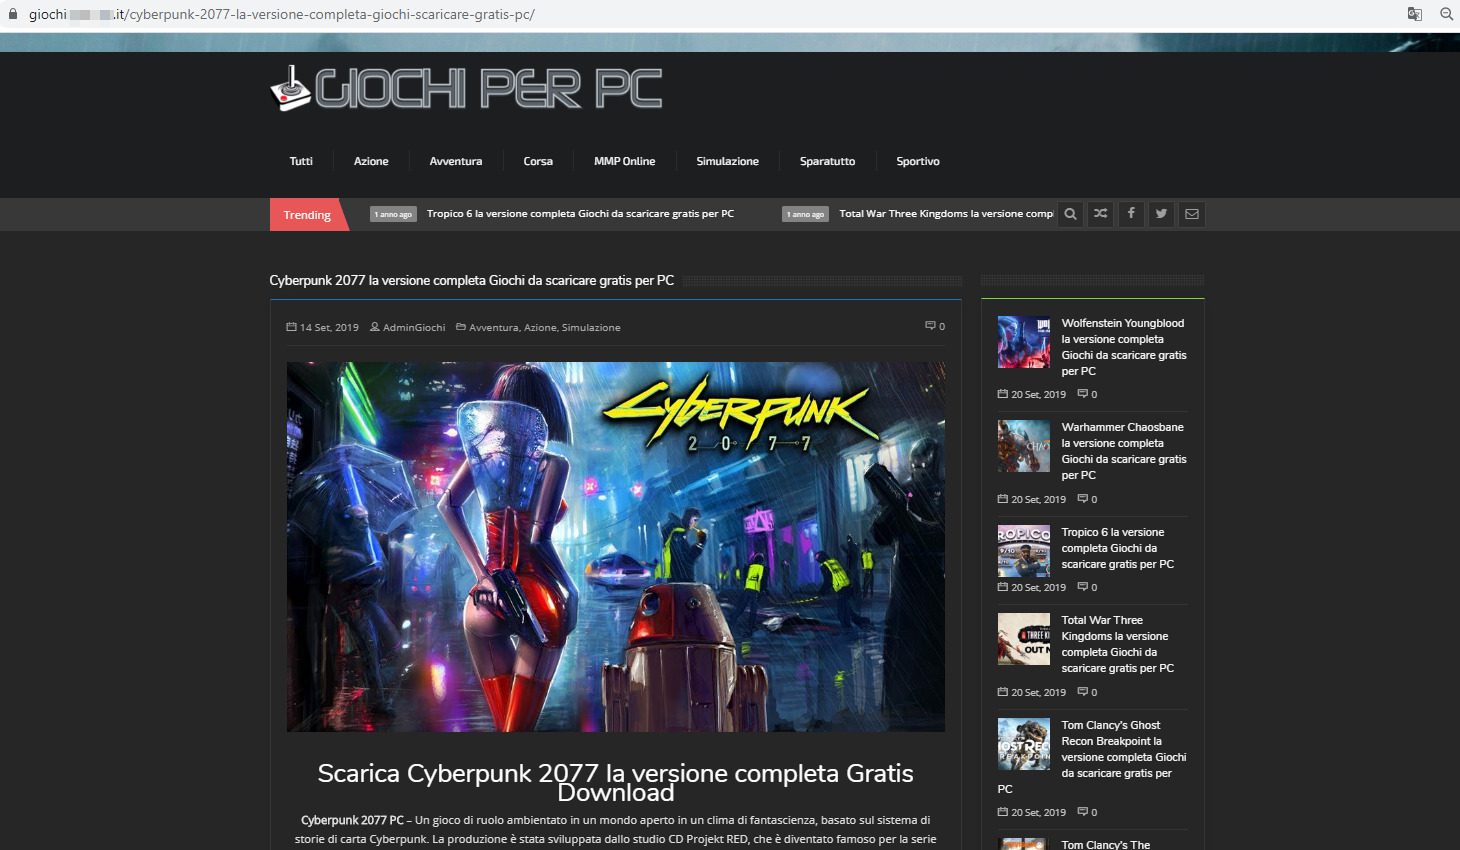Open Total War Three Kingdoms sidebar title

[1118, 644]
